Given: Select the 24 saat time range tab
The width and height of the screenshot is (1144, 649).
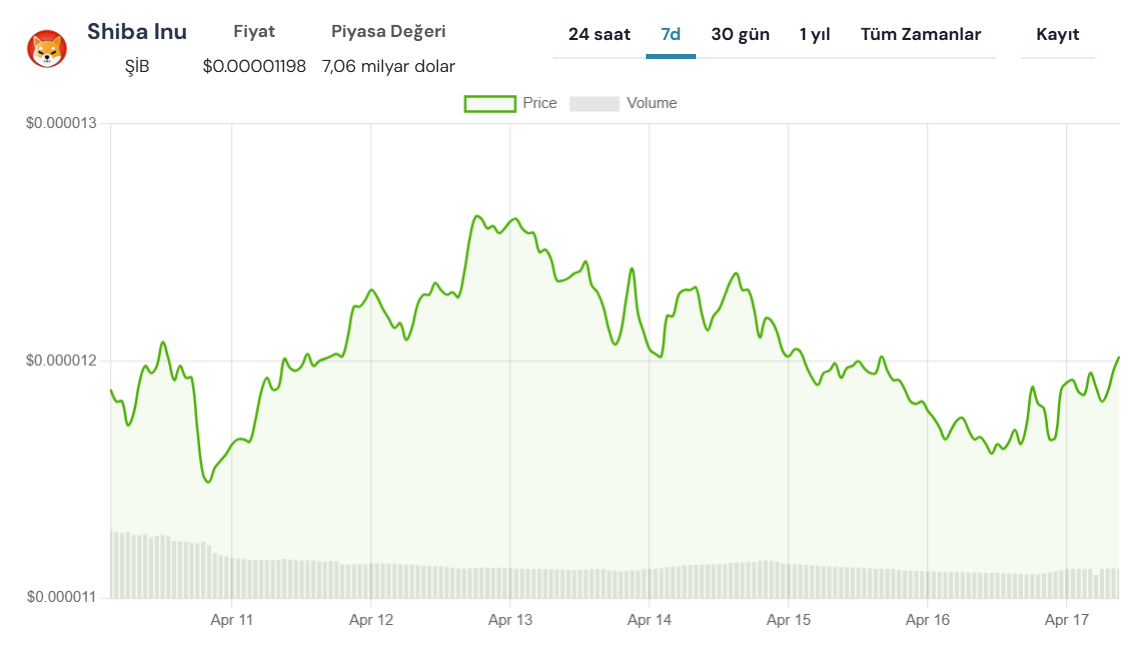Looking at the screenshot, I should [x=599, y=34].
